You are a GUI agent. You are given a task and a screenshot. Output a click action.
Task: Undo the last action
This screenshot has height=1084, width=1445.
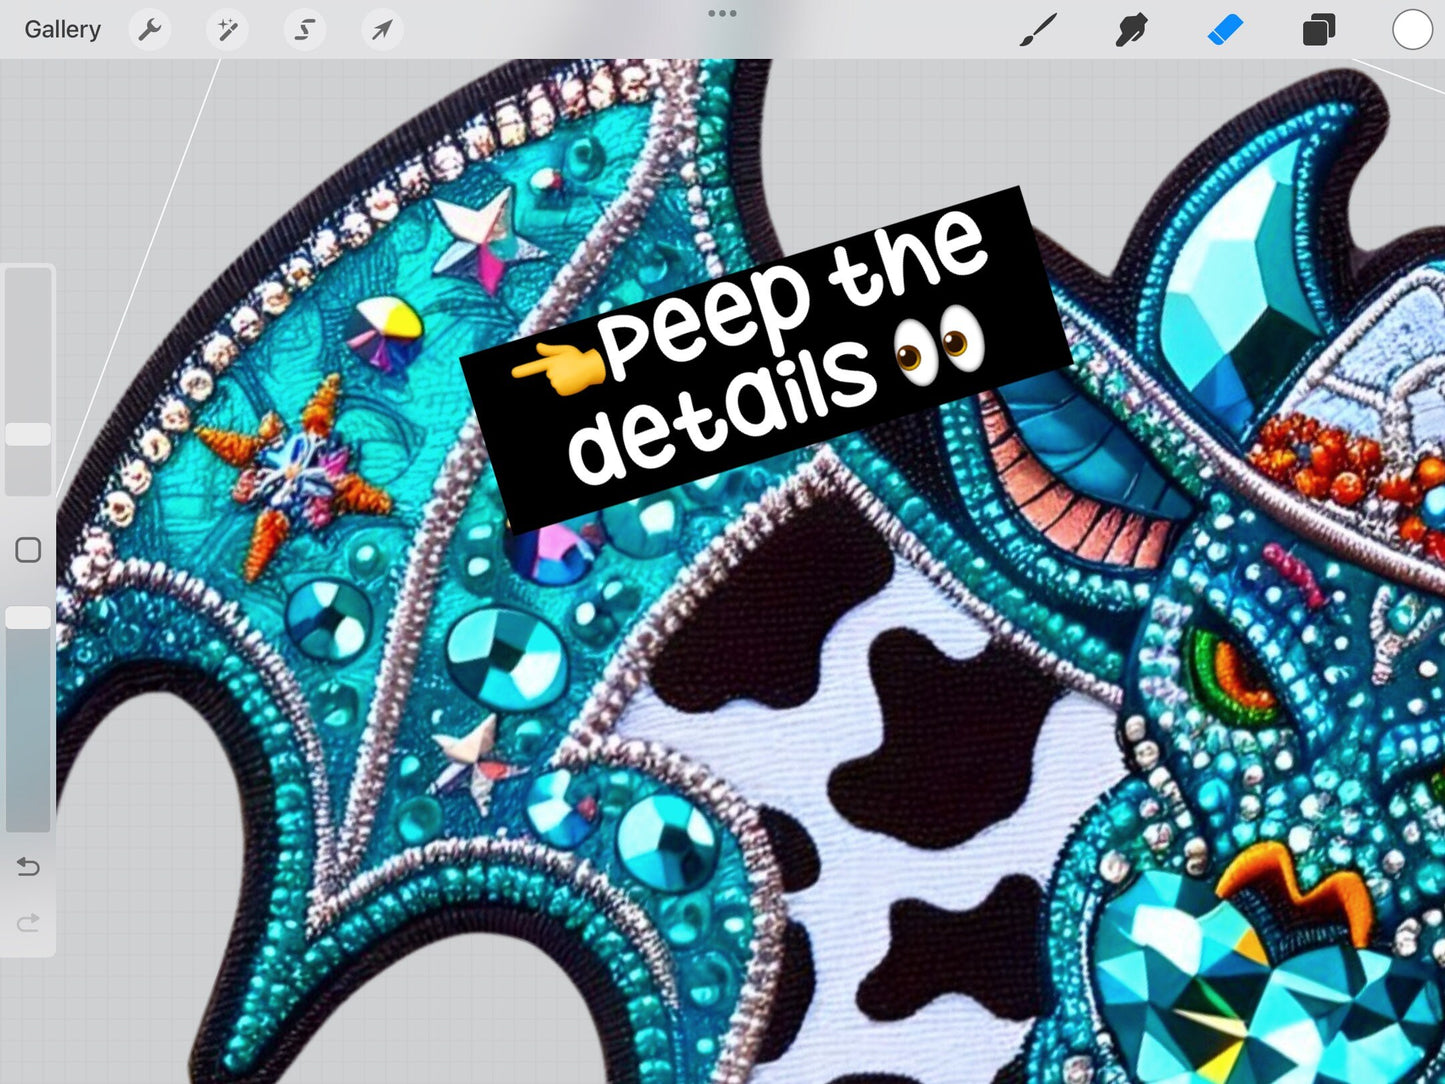coord(28,866)
